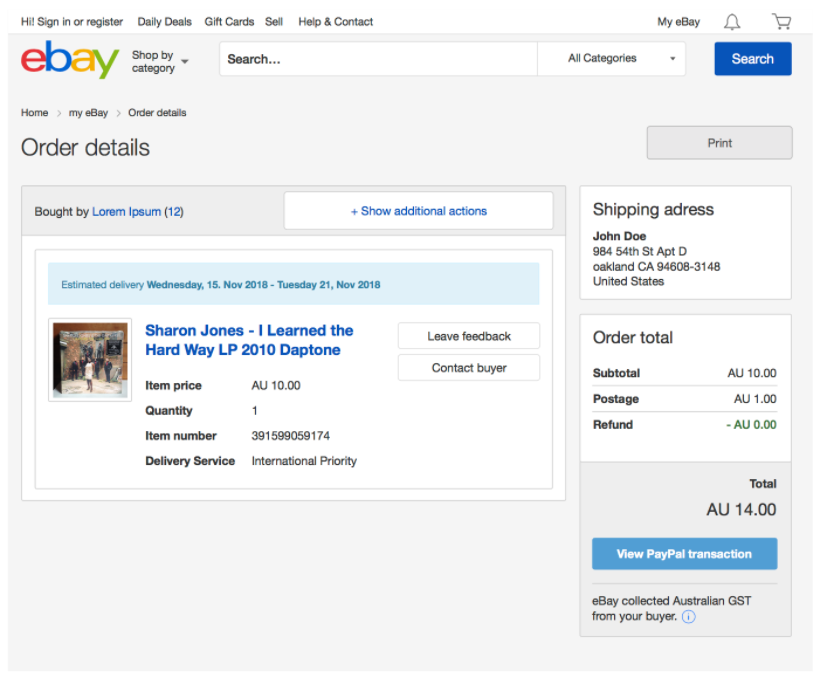Click the Sell menu link
This screenshot has width=828, height=679.
pyautogui.click(x=274, y=21)
